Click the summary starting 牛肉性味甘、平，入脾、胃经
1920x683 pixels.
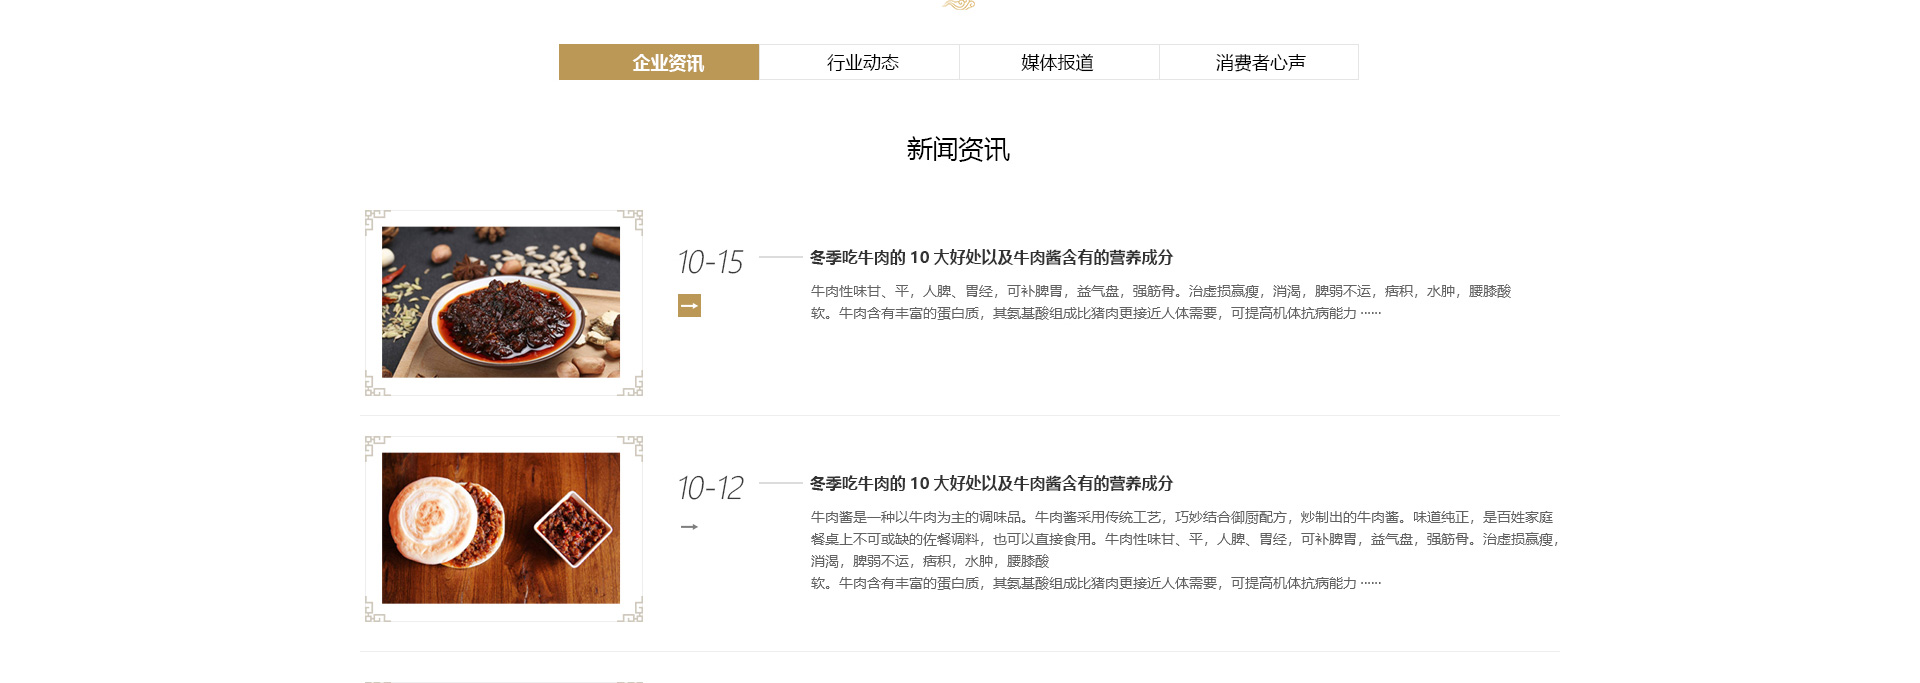coord(1161,302)
